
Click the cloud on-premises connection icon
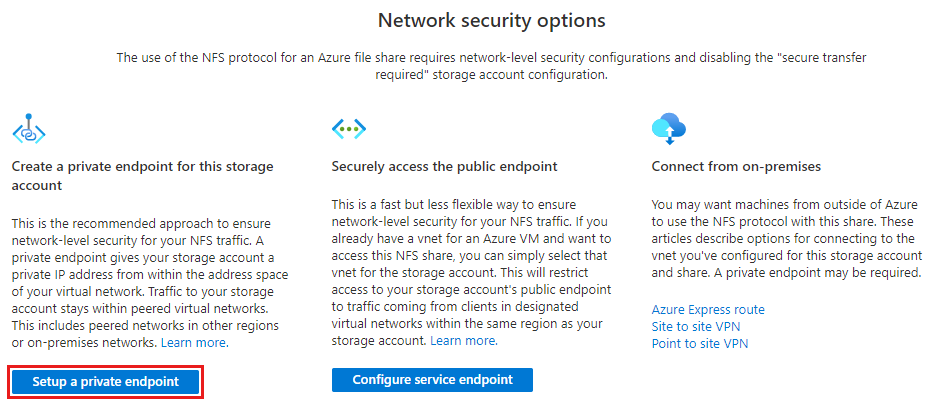coord(669,129)
